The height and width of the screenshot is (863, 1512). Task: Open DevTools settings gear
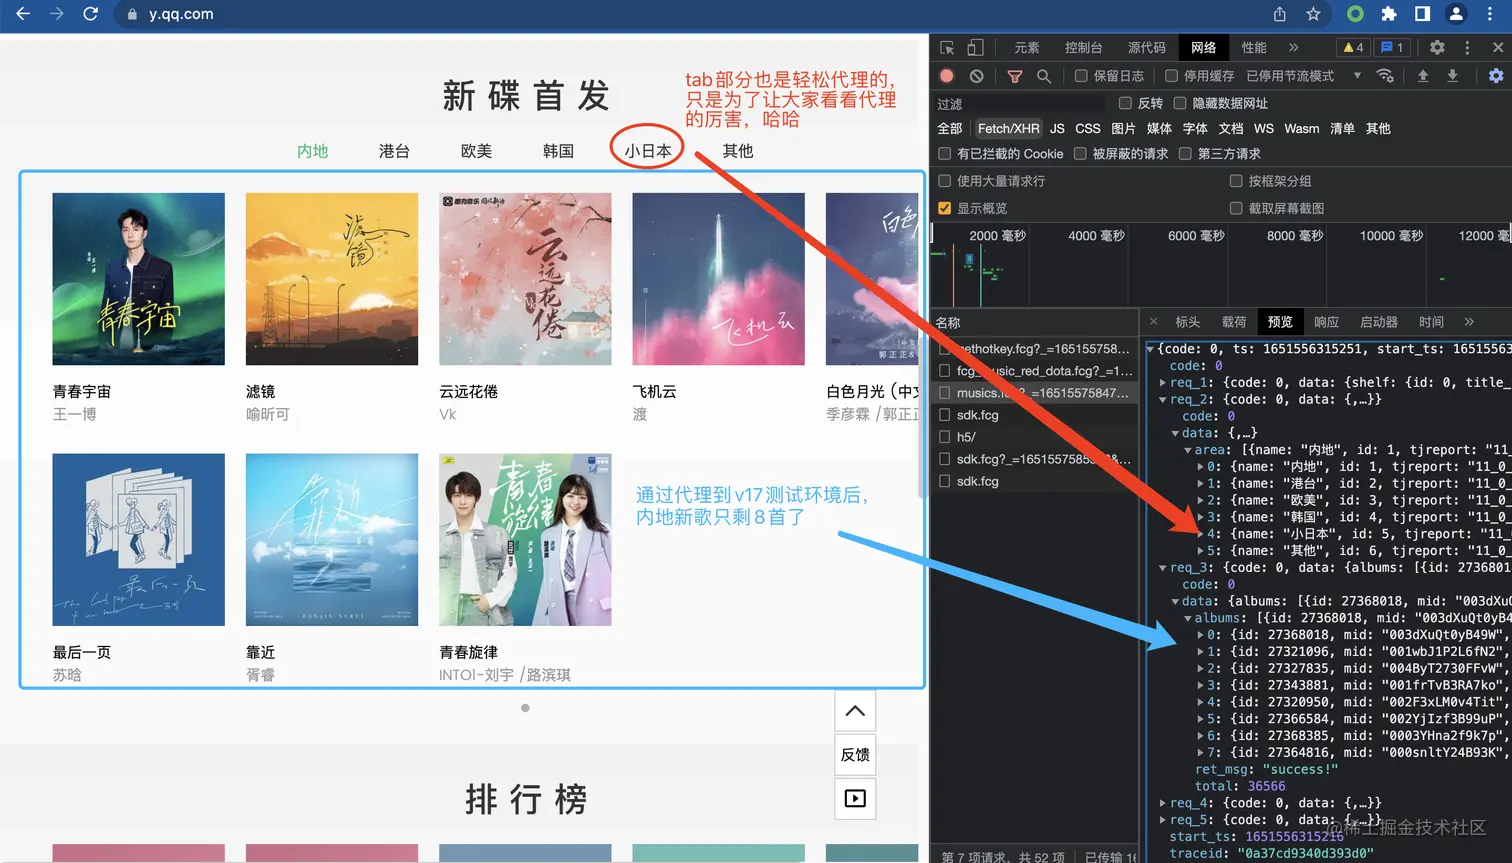(x=1437, y=47)
